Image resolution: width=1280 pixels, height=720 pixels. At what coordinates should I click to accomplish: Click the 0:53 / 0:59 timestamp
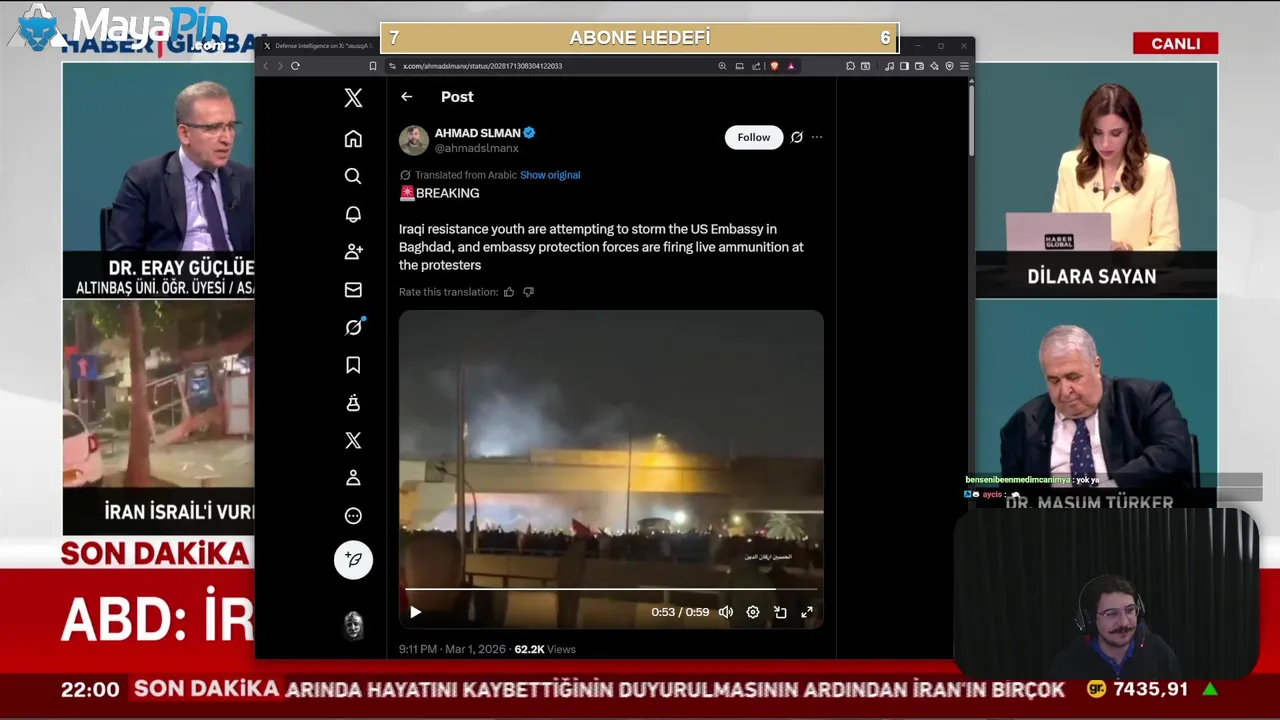[x=680, y=612]
